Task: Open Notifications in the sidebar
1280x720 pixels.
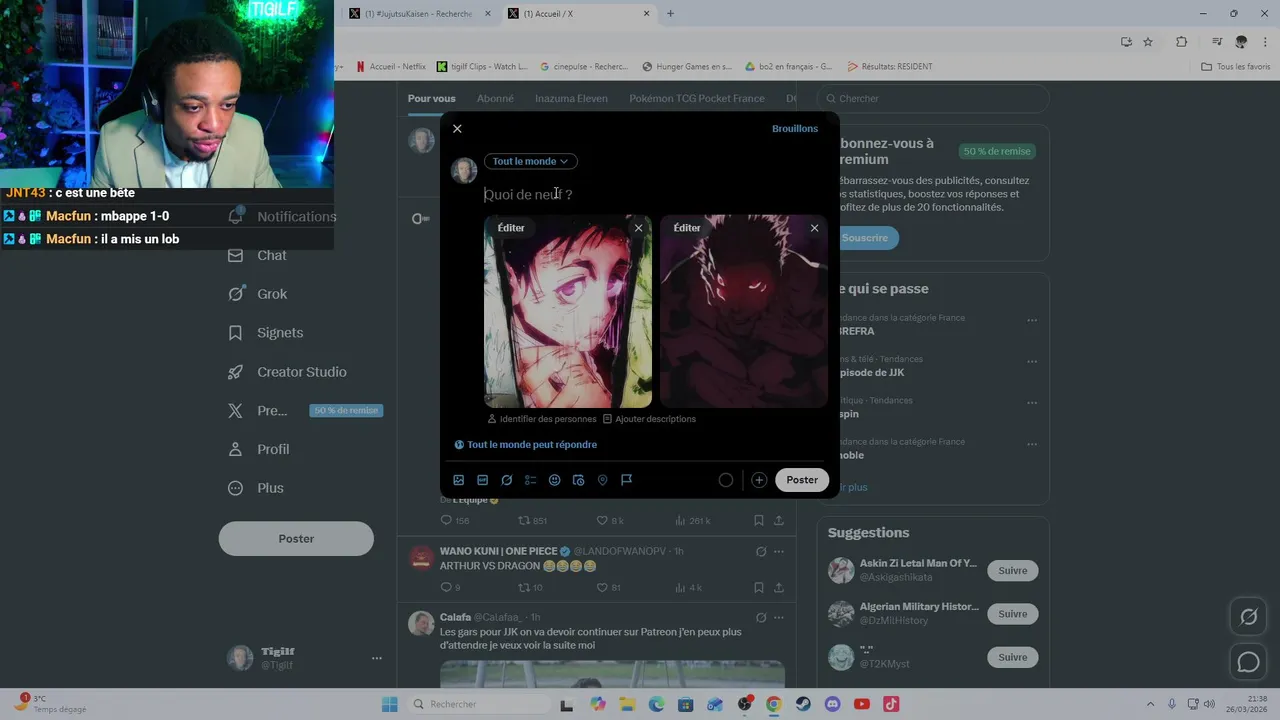Action: point(281,216)
